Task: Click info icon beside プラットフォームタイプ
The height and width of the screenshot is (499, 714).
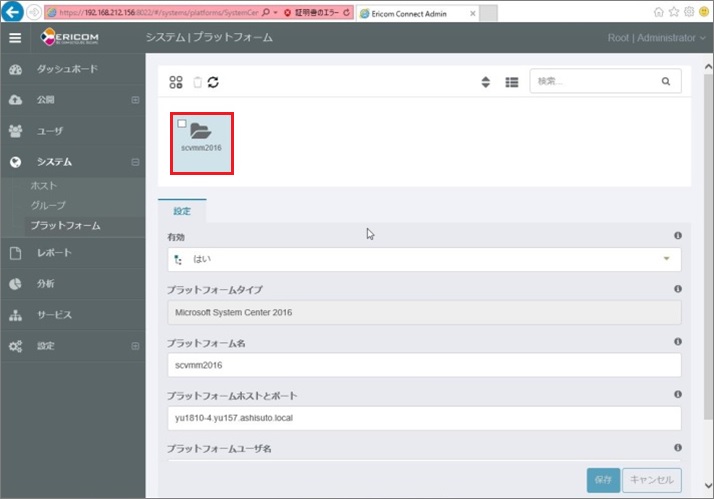Action: pyautogui.click(x=677, y=289)
